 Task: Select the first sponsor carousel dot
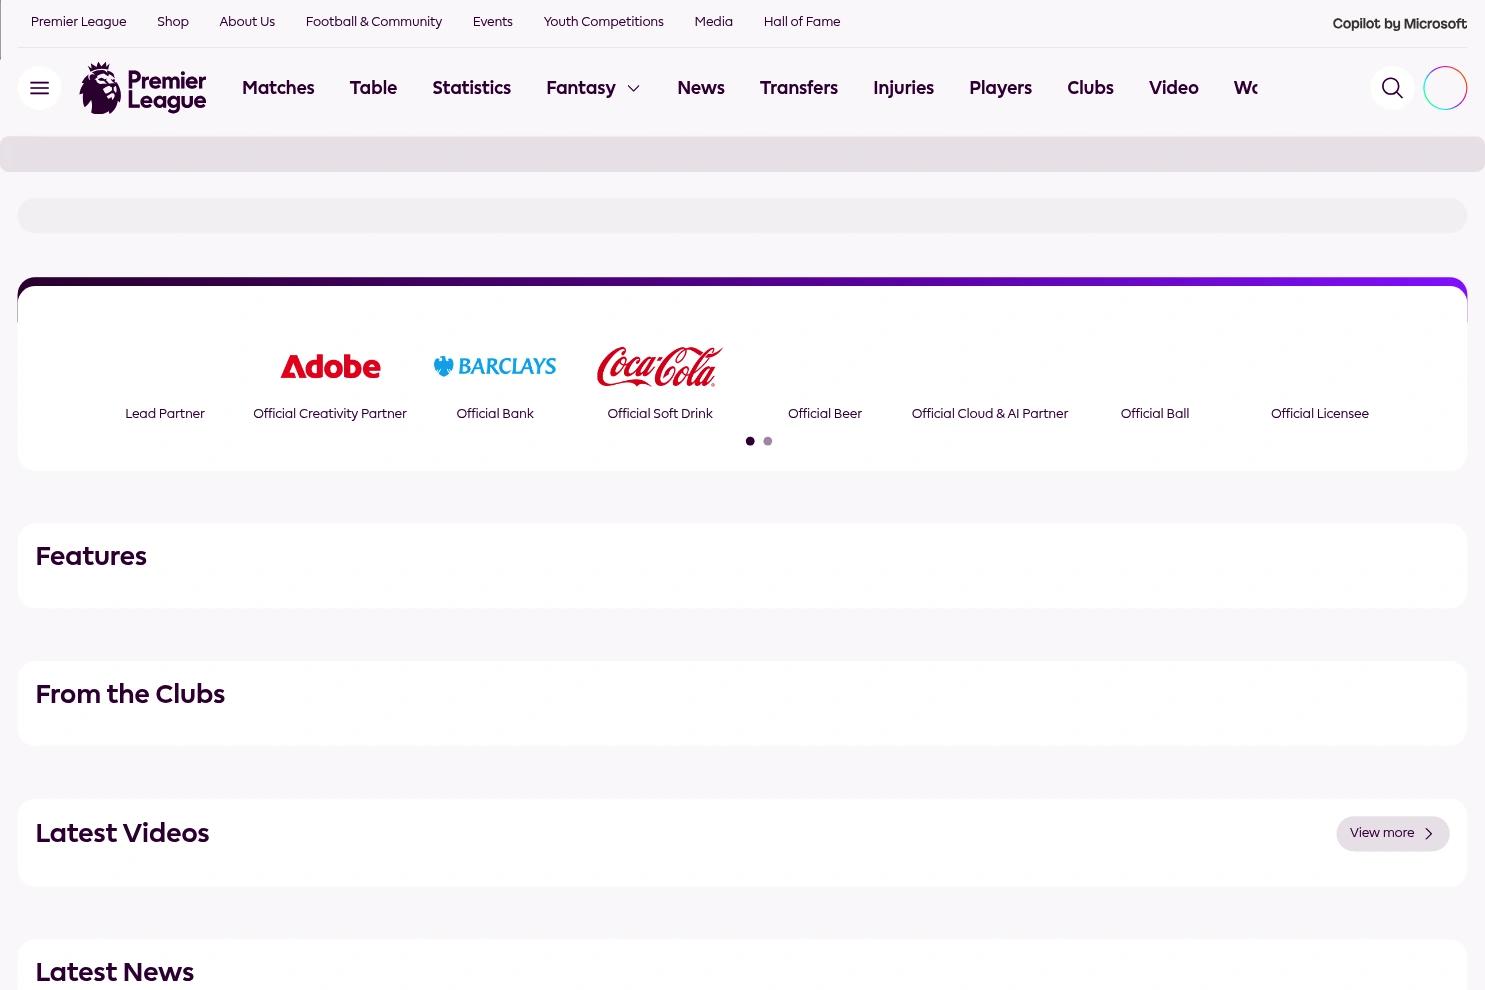point(750,441)
